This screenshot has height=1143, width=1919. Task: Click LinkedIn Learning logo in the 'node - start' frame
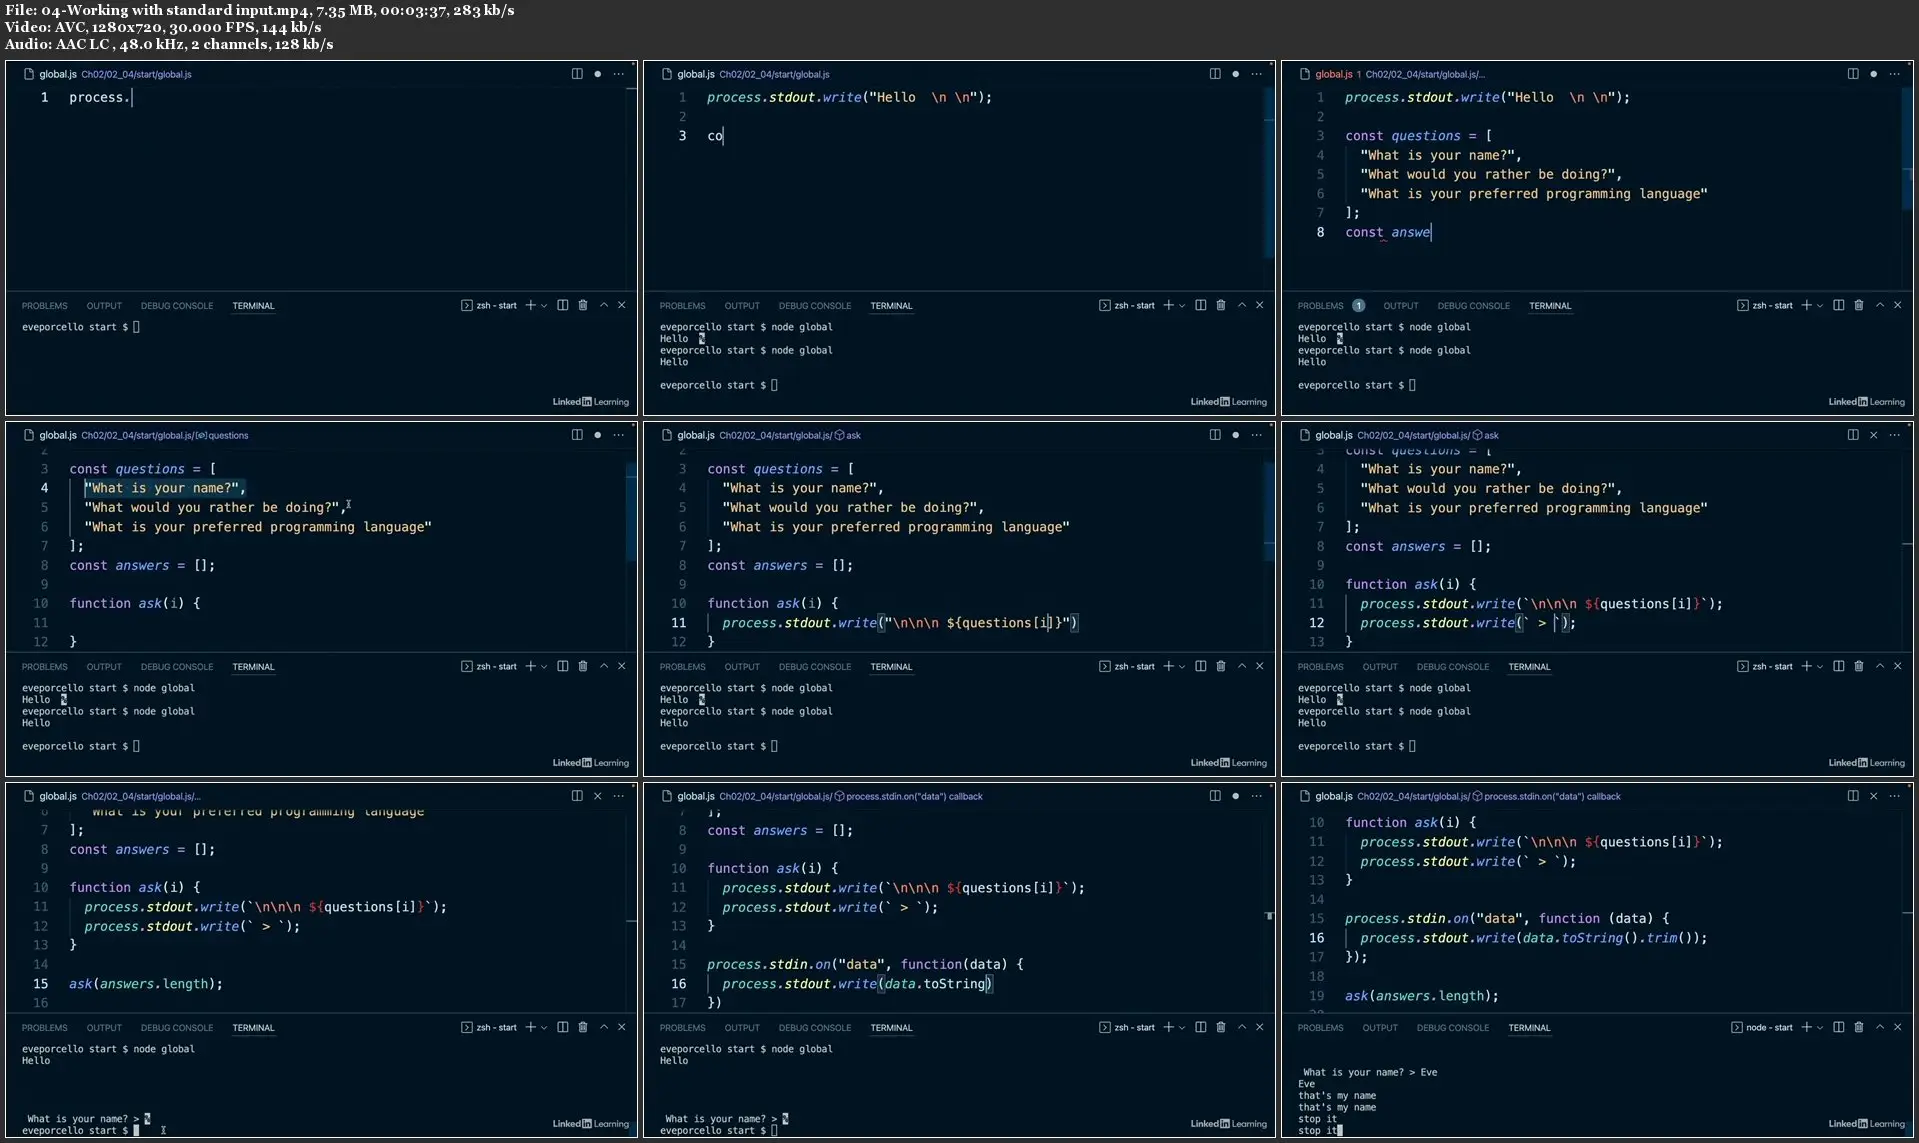[1866, 1123]
